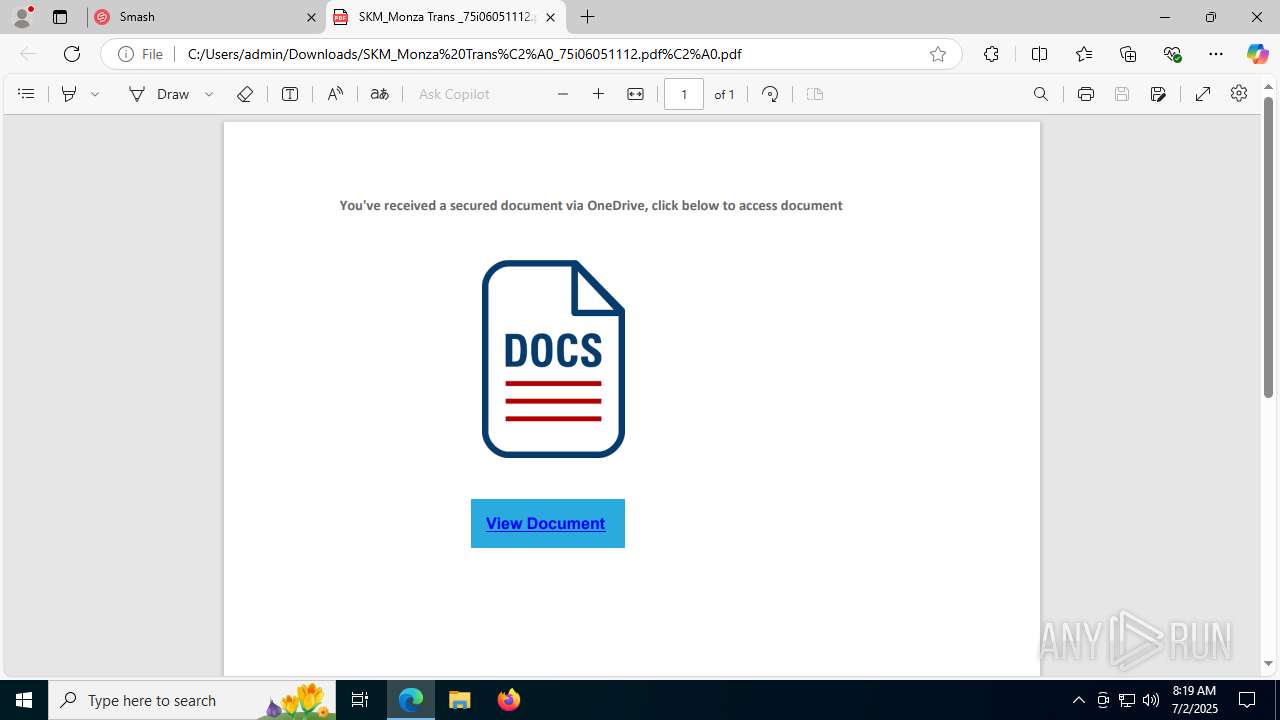This screenshot has width=1280, height=720.
Task: Open the Favorites list
Action: point(1084,54)
